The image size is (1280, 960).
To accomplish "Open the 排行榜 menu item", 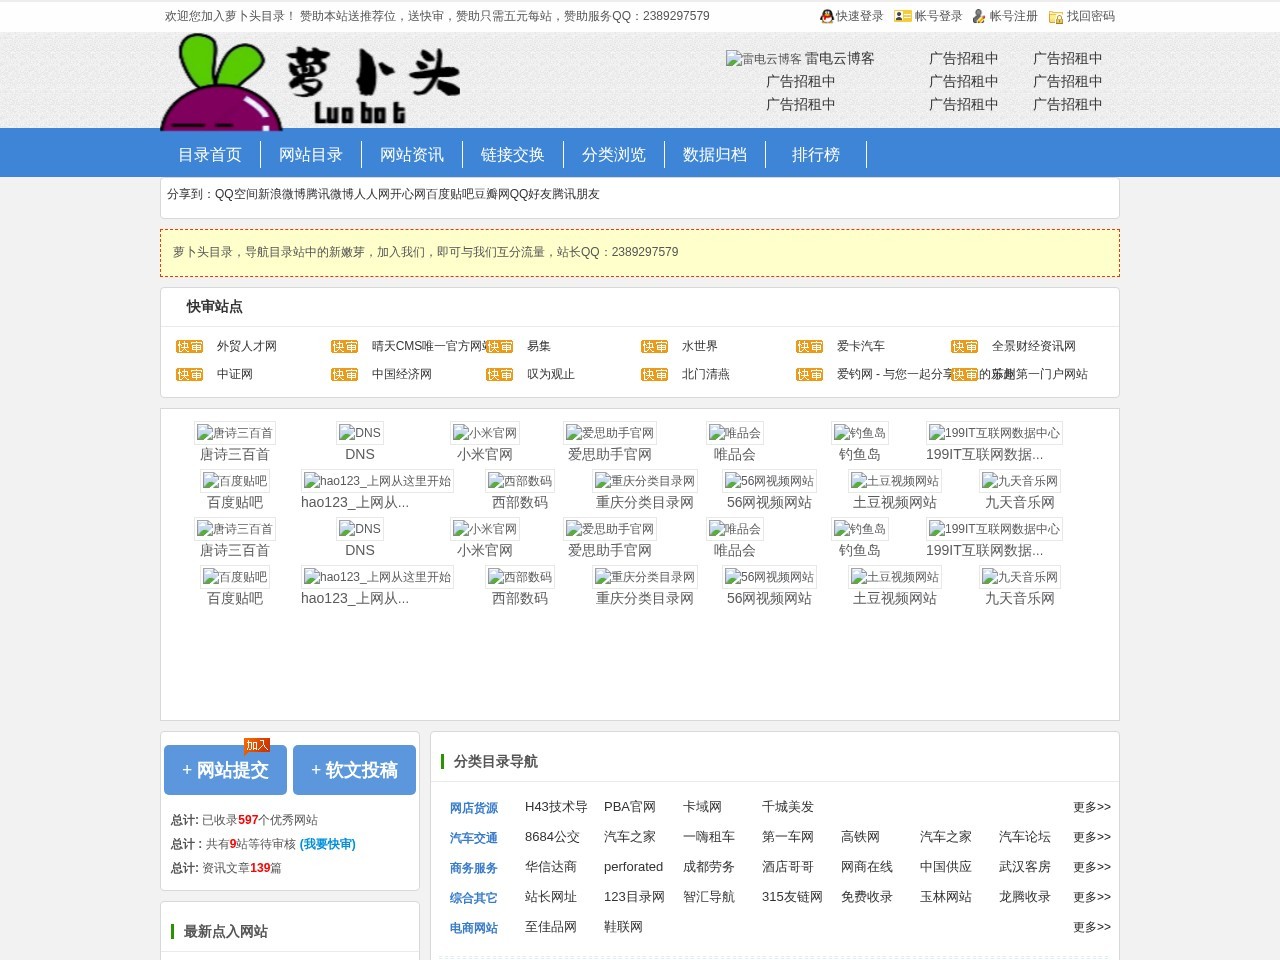I will (816, 154).
